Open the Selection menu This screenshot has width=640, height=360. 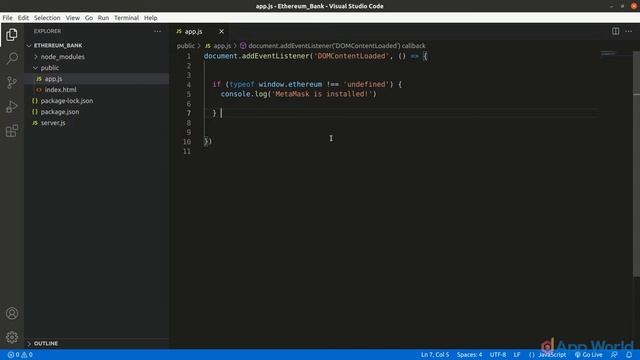tap(47, 18)
